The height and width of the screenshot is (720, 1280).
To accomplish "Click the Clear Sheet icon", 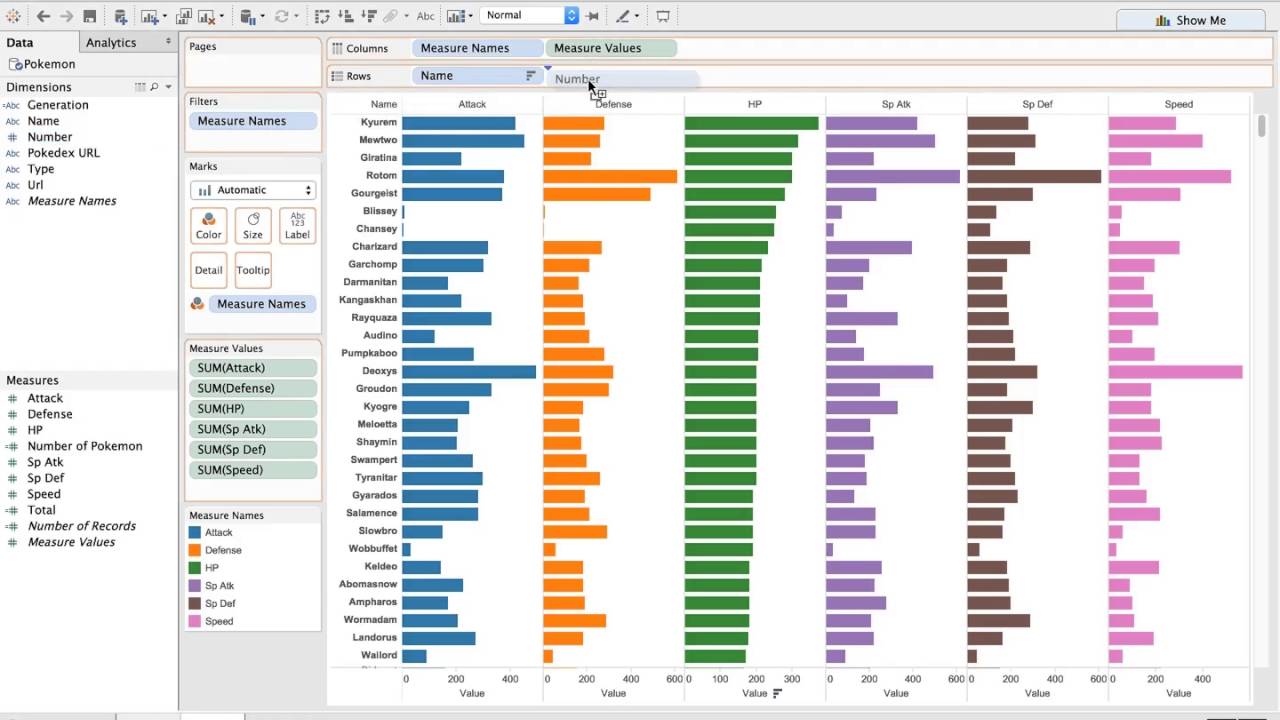I will coord(207,16).
